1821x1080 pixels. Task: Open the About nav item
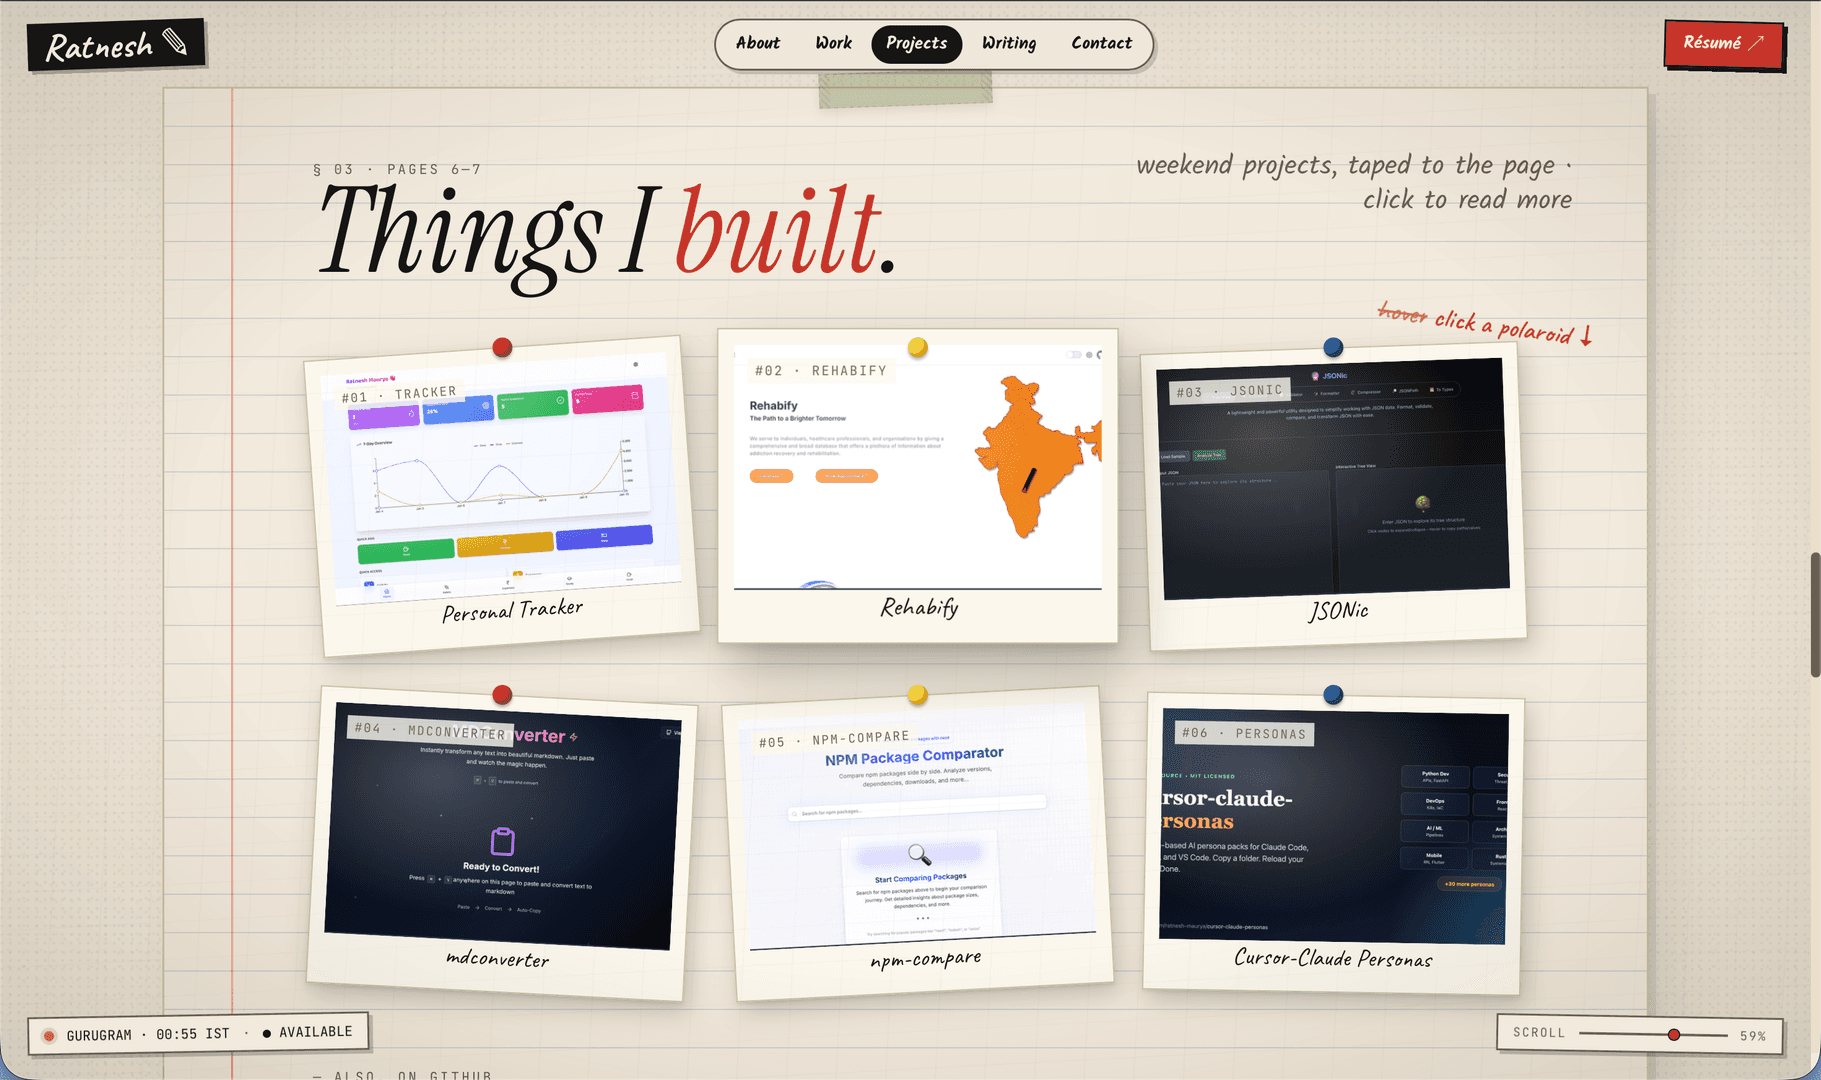pos(757,43)
